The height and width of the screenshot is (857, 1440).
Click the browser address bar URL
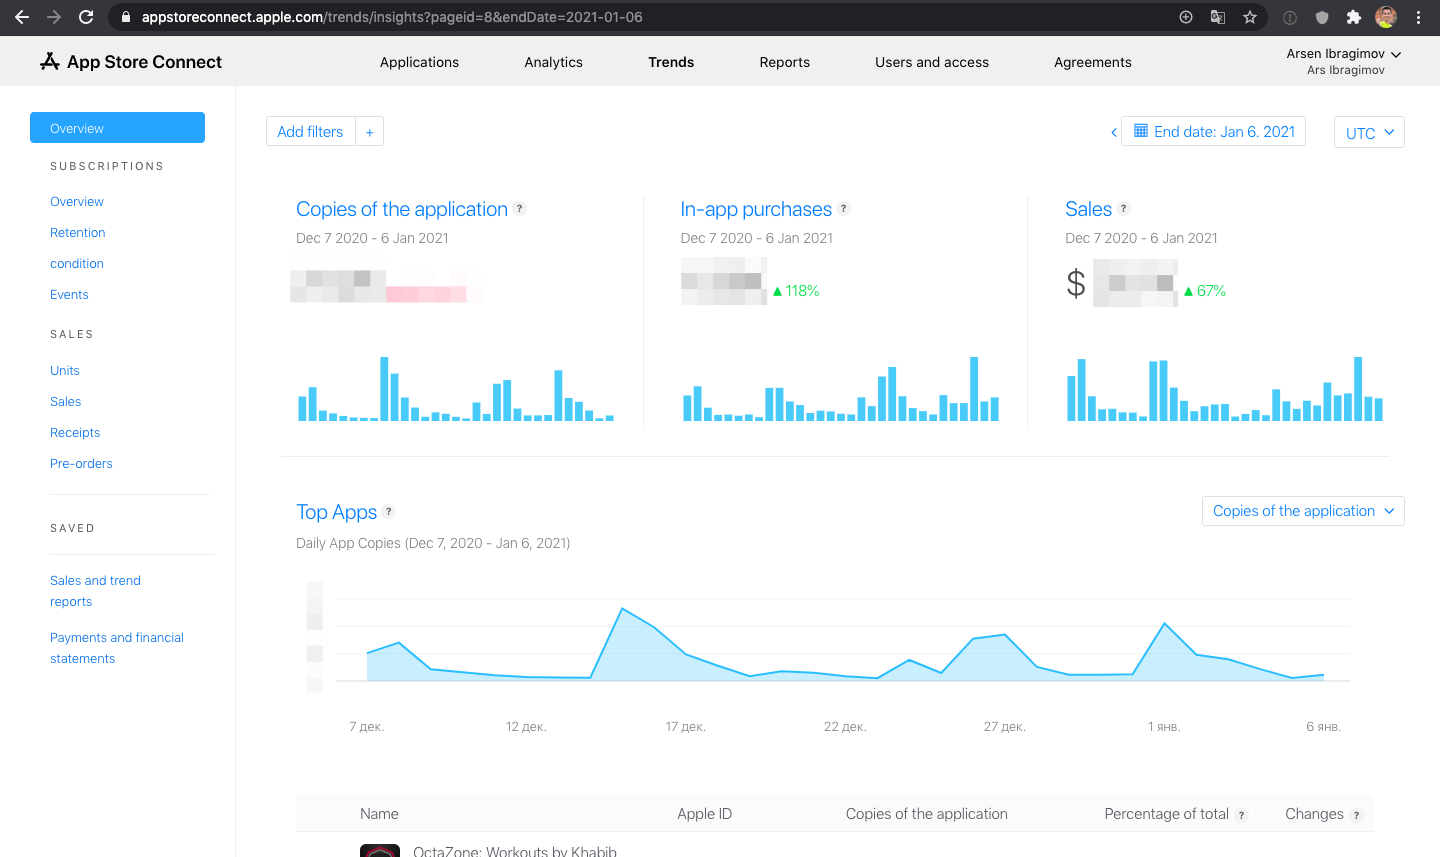pyautogui.click(x=392, y=17)
